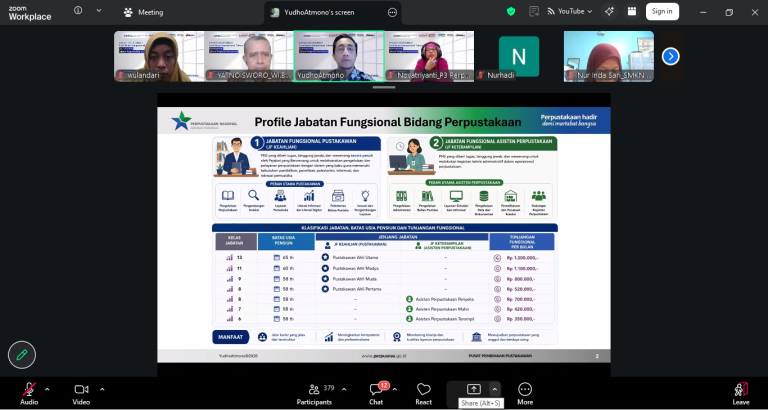Image resolution: width=768 pixels, height=410 pixels.
Task: Click the divider handle below the video strip
Action: tap(384, 88)
